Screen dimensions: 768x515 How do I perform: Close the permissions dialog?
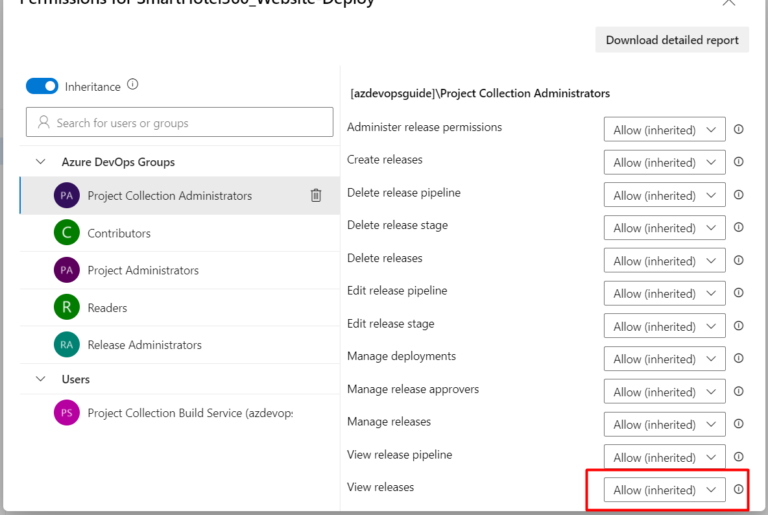pos(729,3)
